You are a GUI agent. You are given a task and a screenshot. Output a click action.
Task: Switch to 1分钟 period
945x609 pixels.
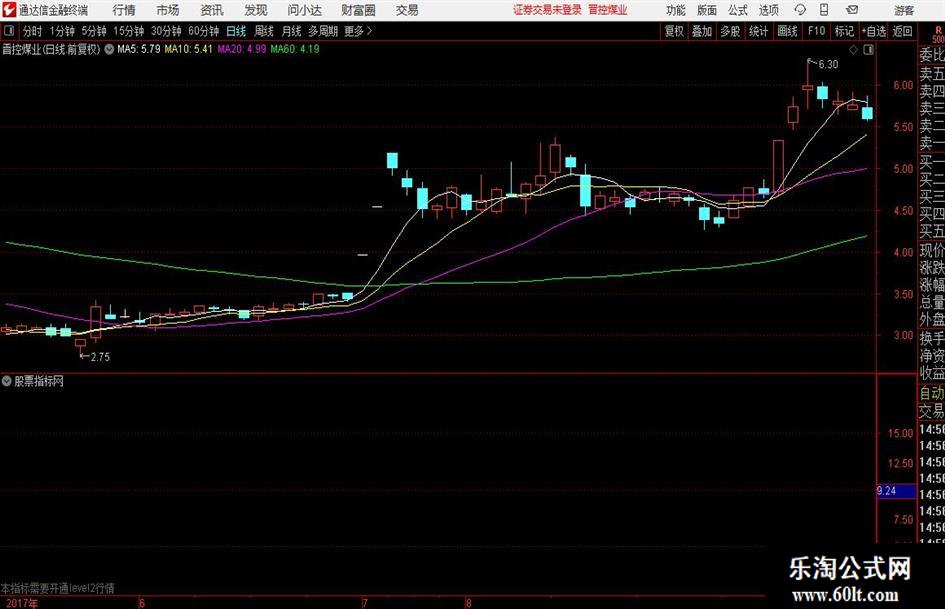(x=62, y=31)
